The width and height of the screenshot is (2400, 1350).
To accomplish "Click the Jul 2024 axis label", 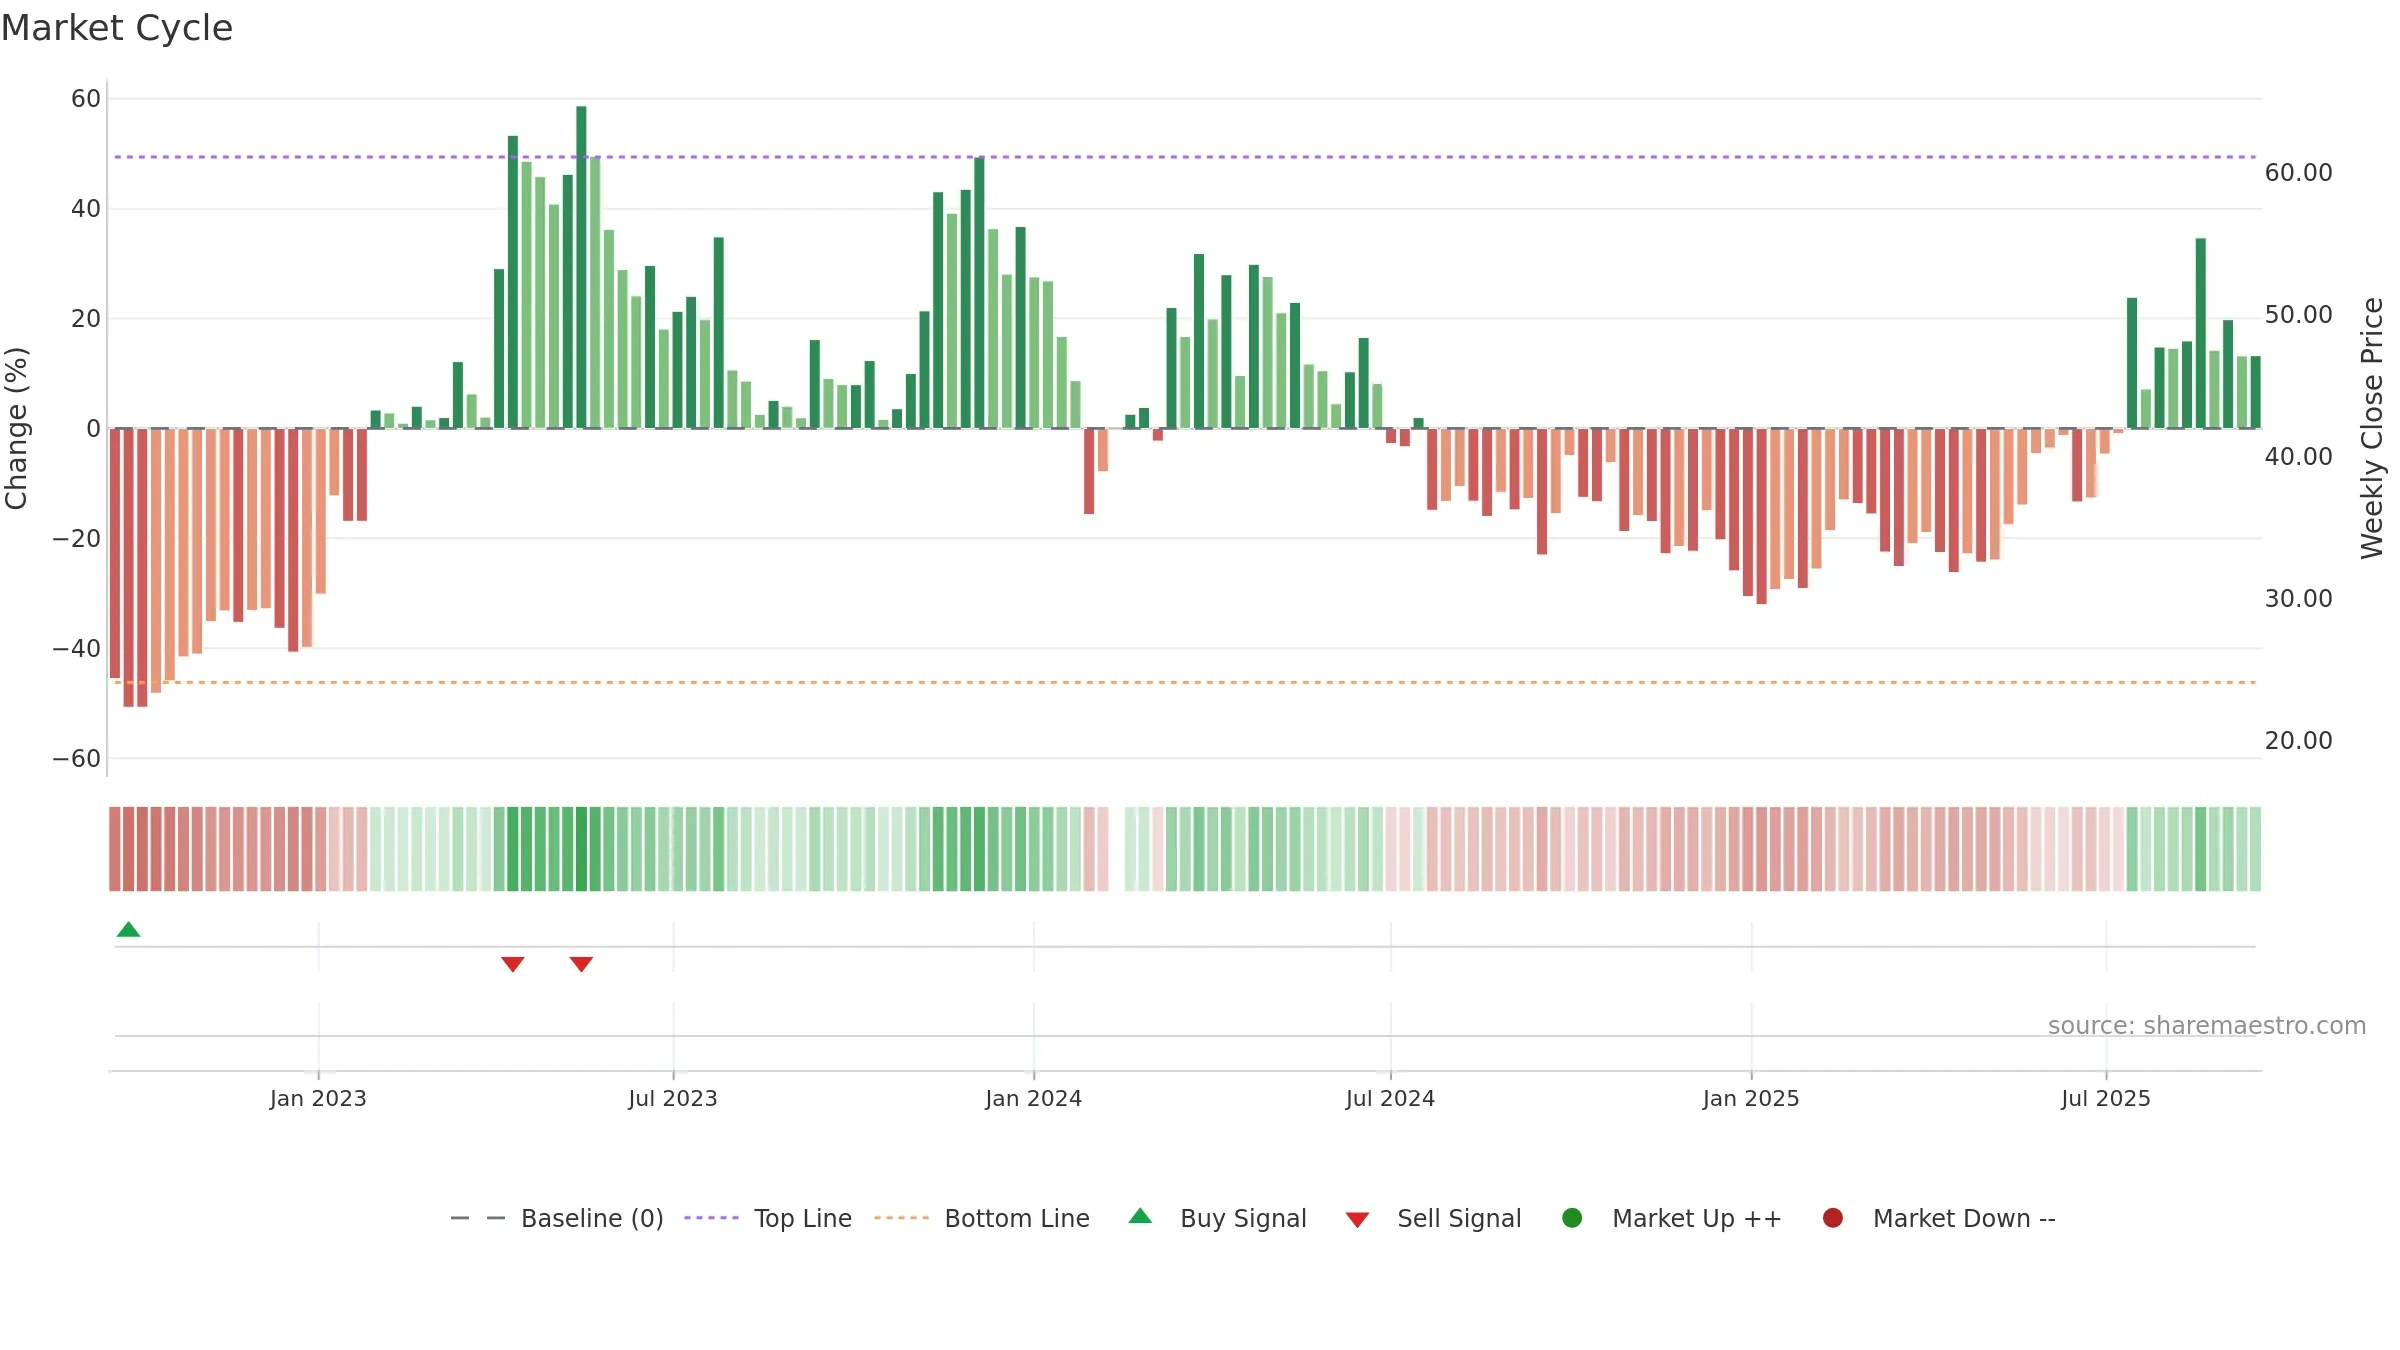I will coord(1390,1098).
